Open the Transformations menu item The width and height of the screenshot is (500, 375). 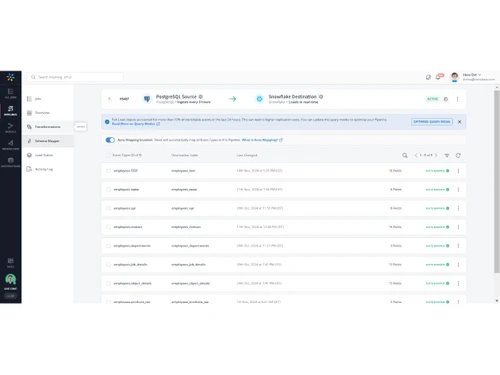click(x=48, y=127)
